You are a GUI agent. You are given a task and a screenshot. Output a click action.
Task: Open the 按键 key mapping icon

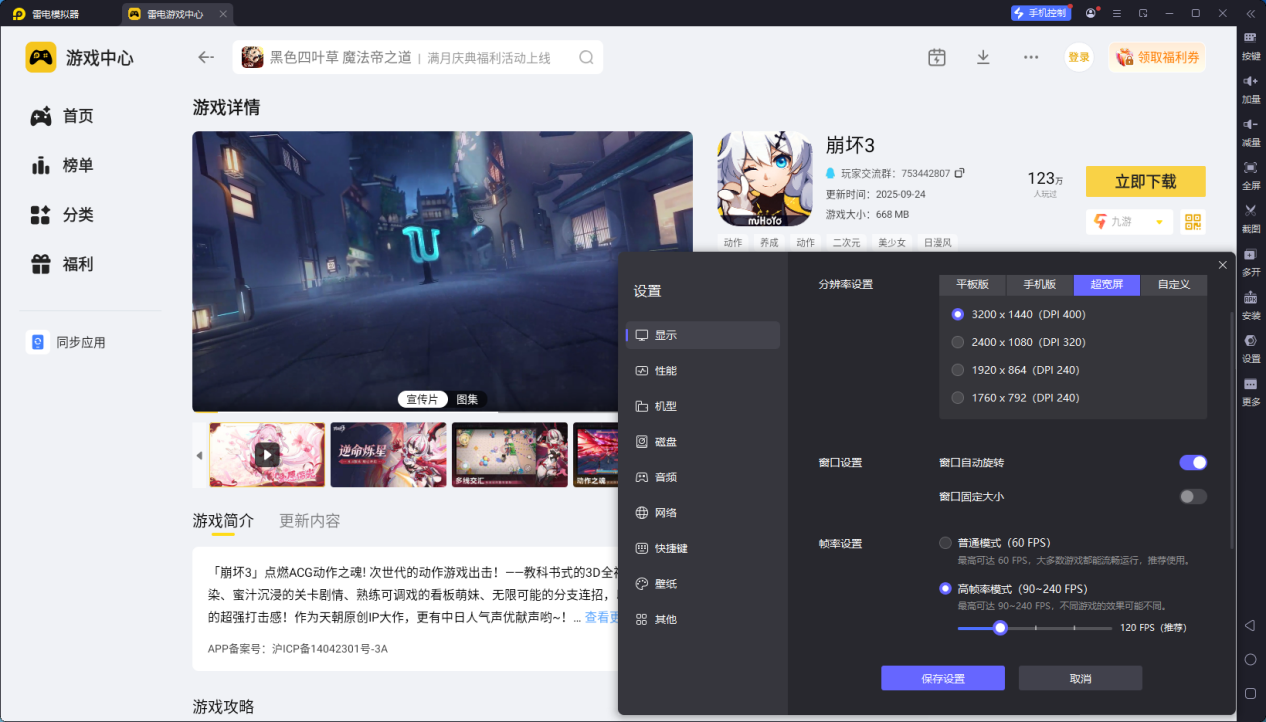click(1250, 42)
